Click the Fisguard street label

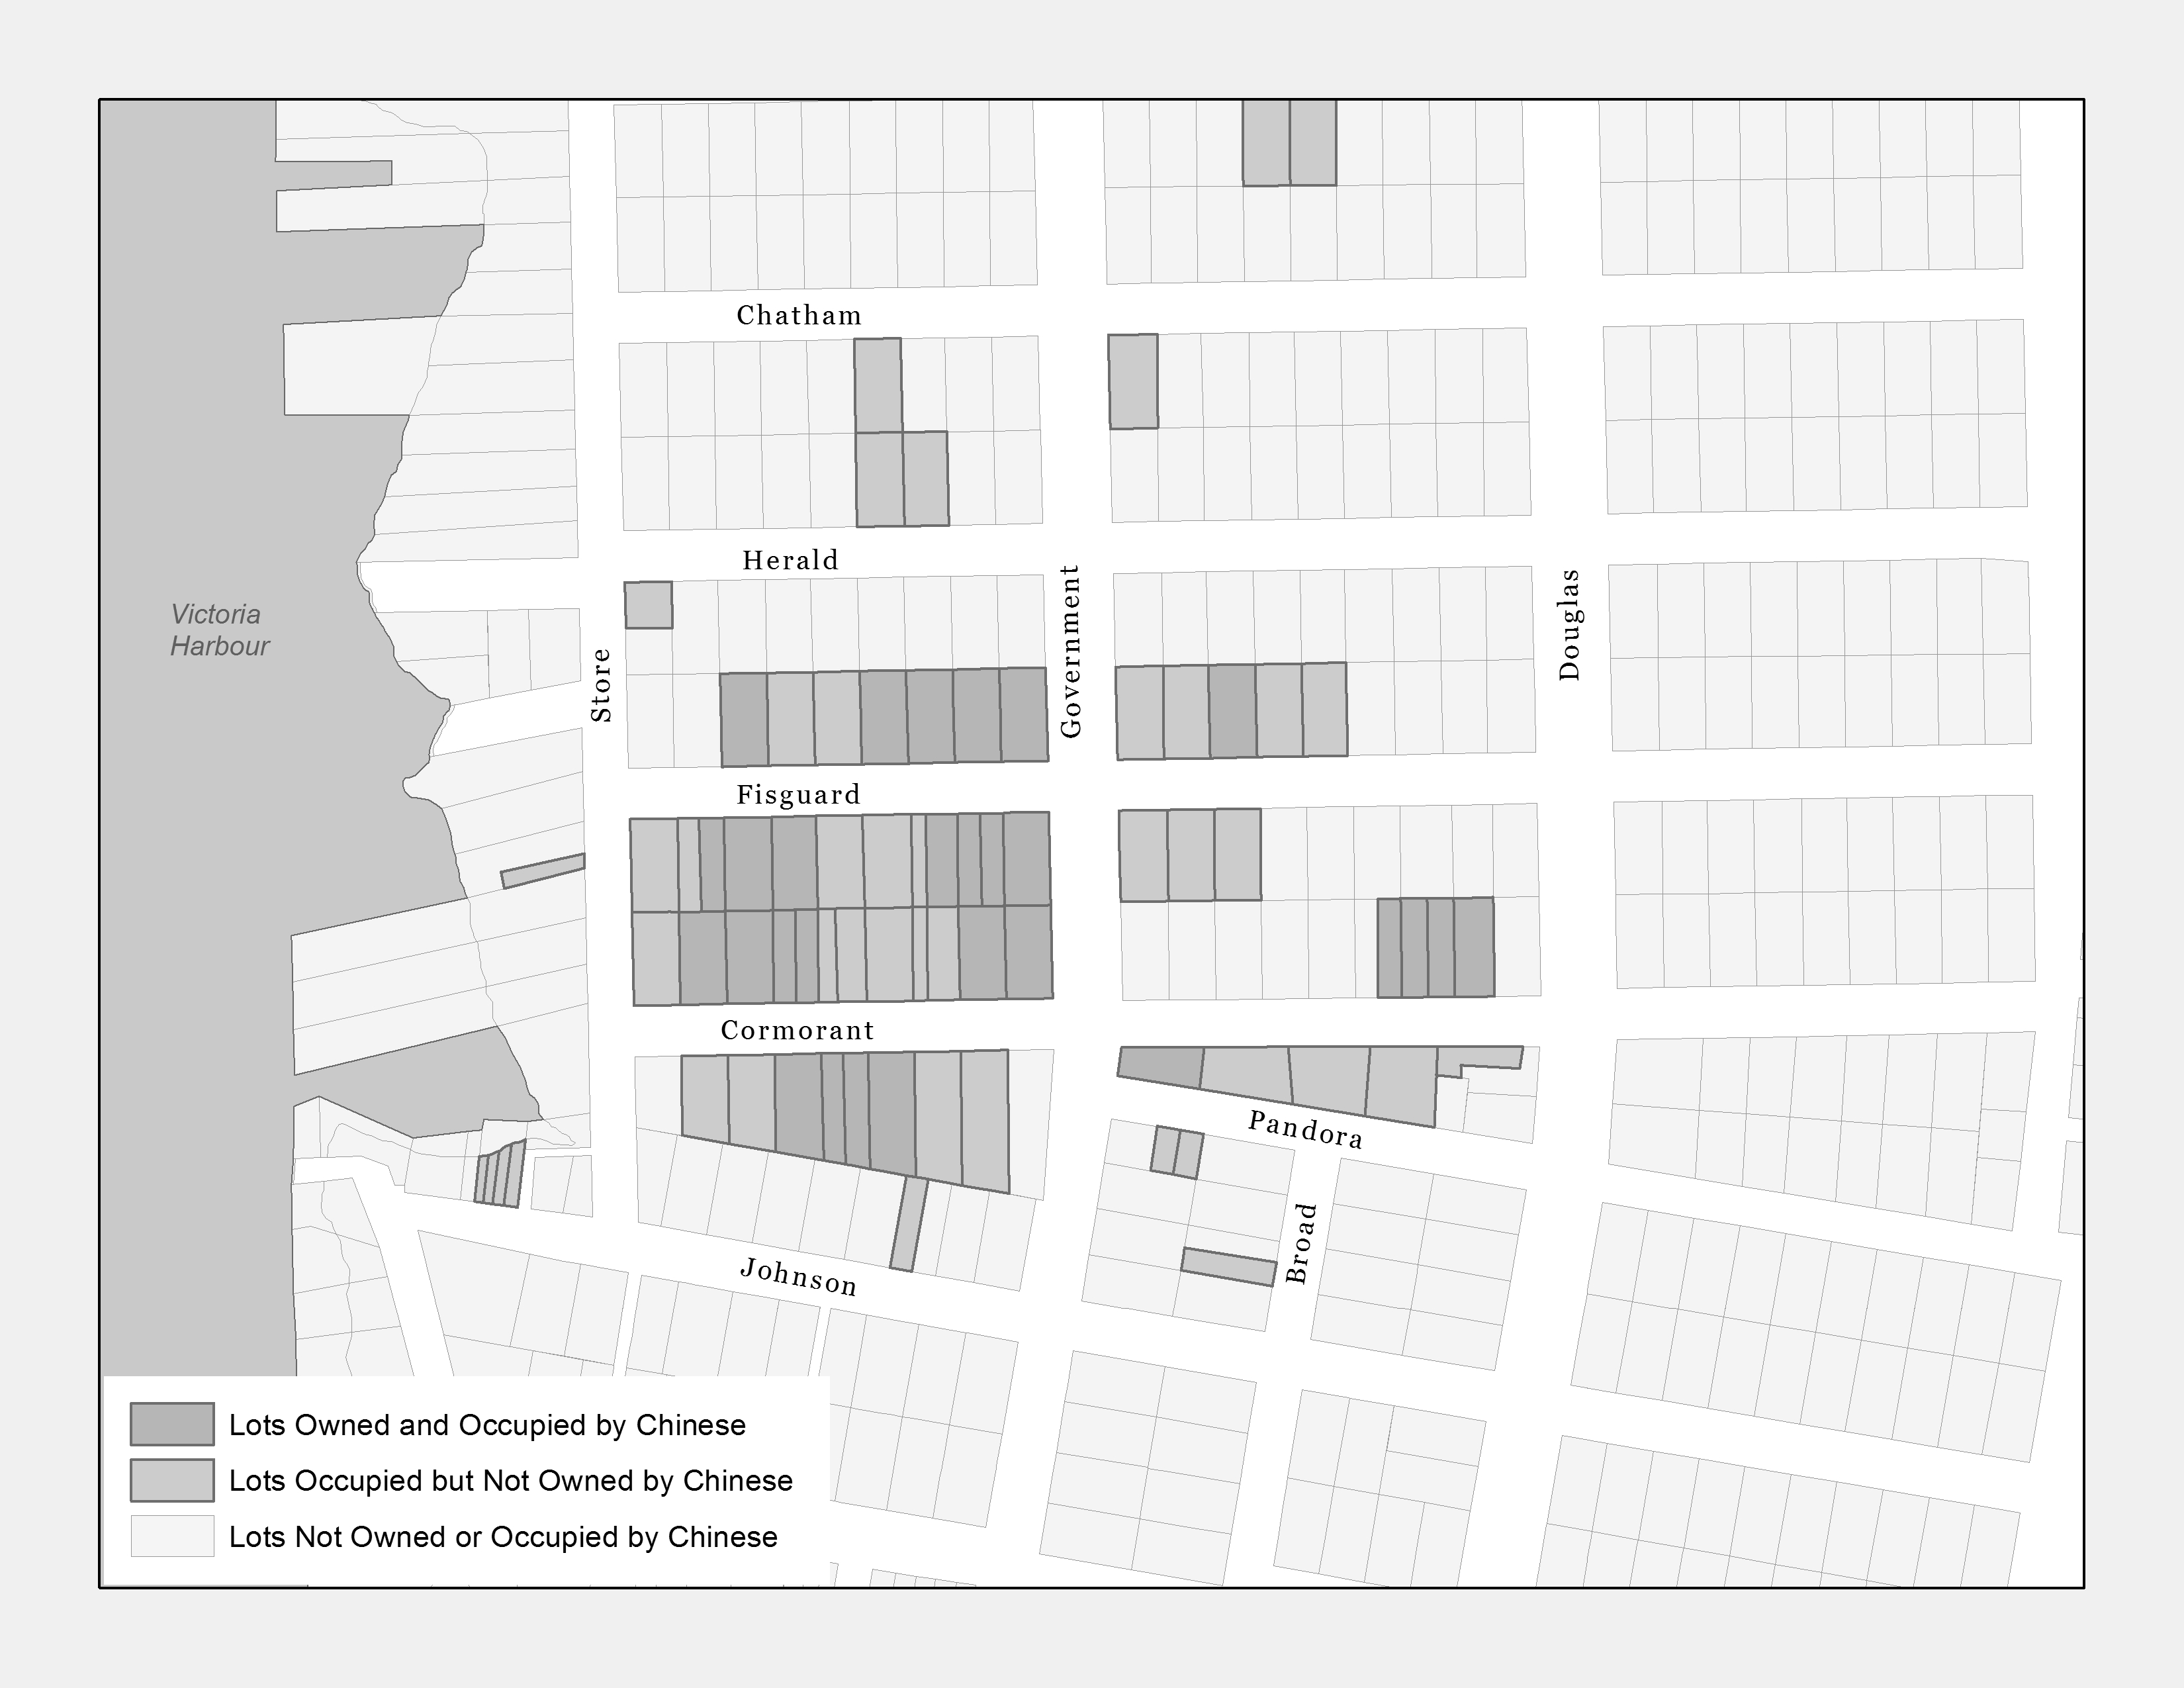point(798,795)
